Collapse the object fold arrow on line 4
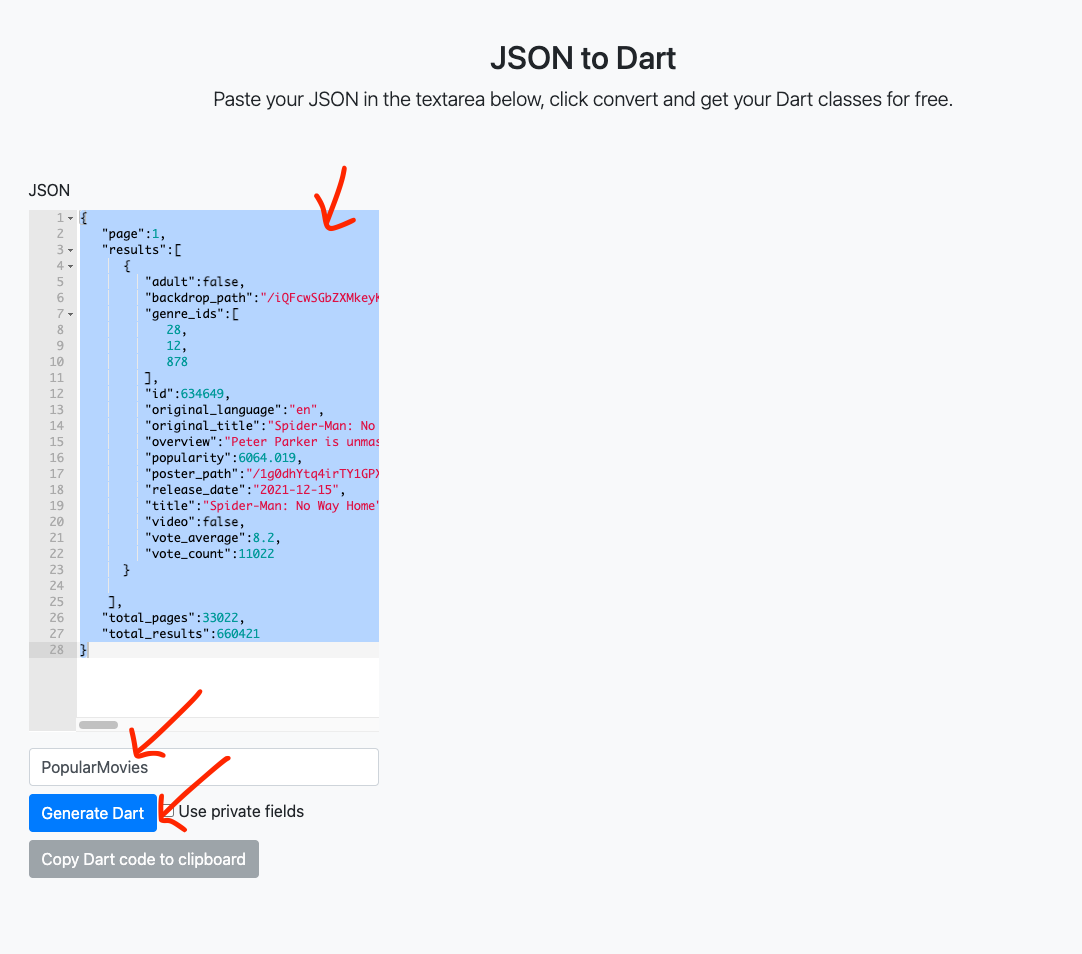1082x954 pixels. (x=70, y=266)
